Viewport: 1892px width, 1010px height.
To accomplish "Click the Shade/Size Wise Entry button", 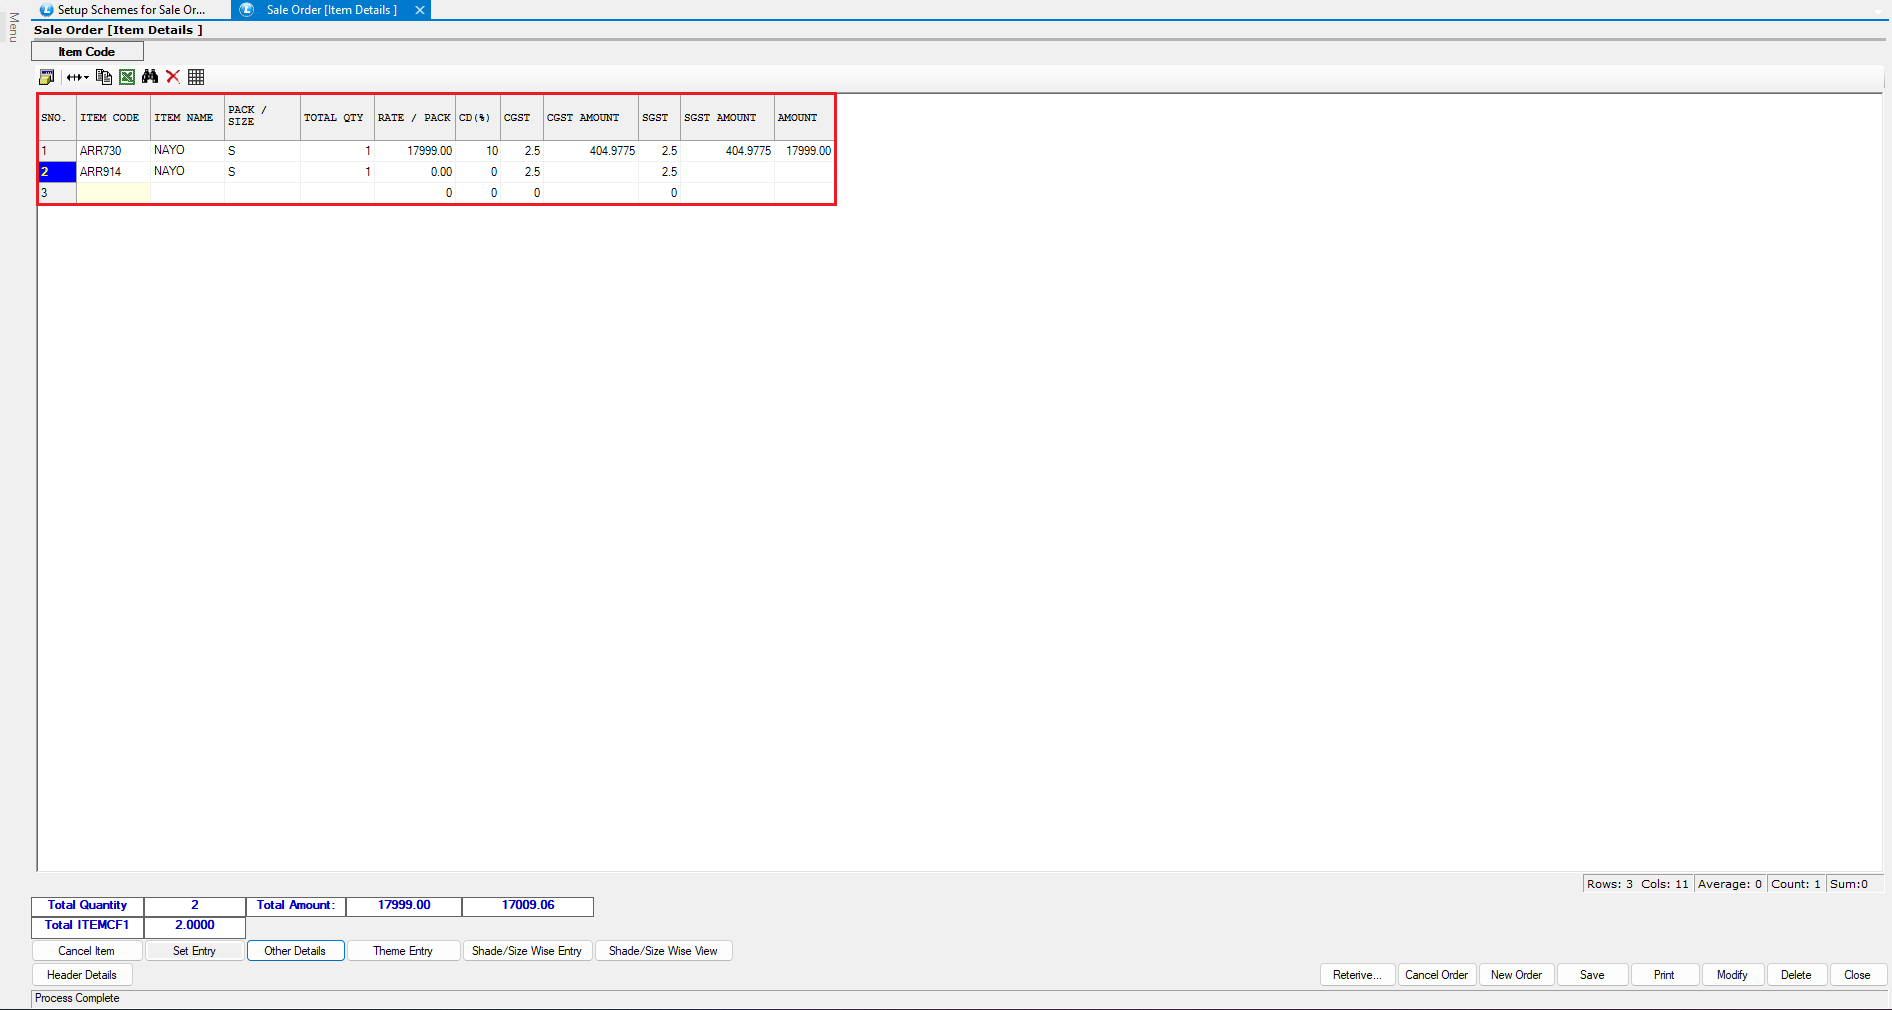I will point(527,951).
